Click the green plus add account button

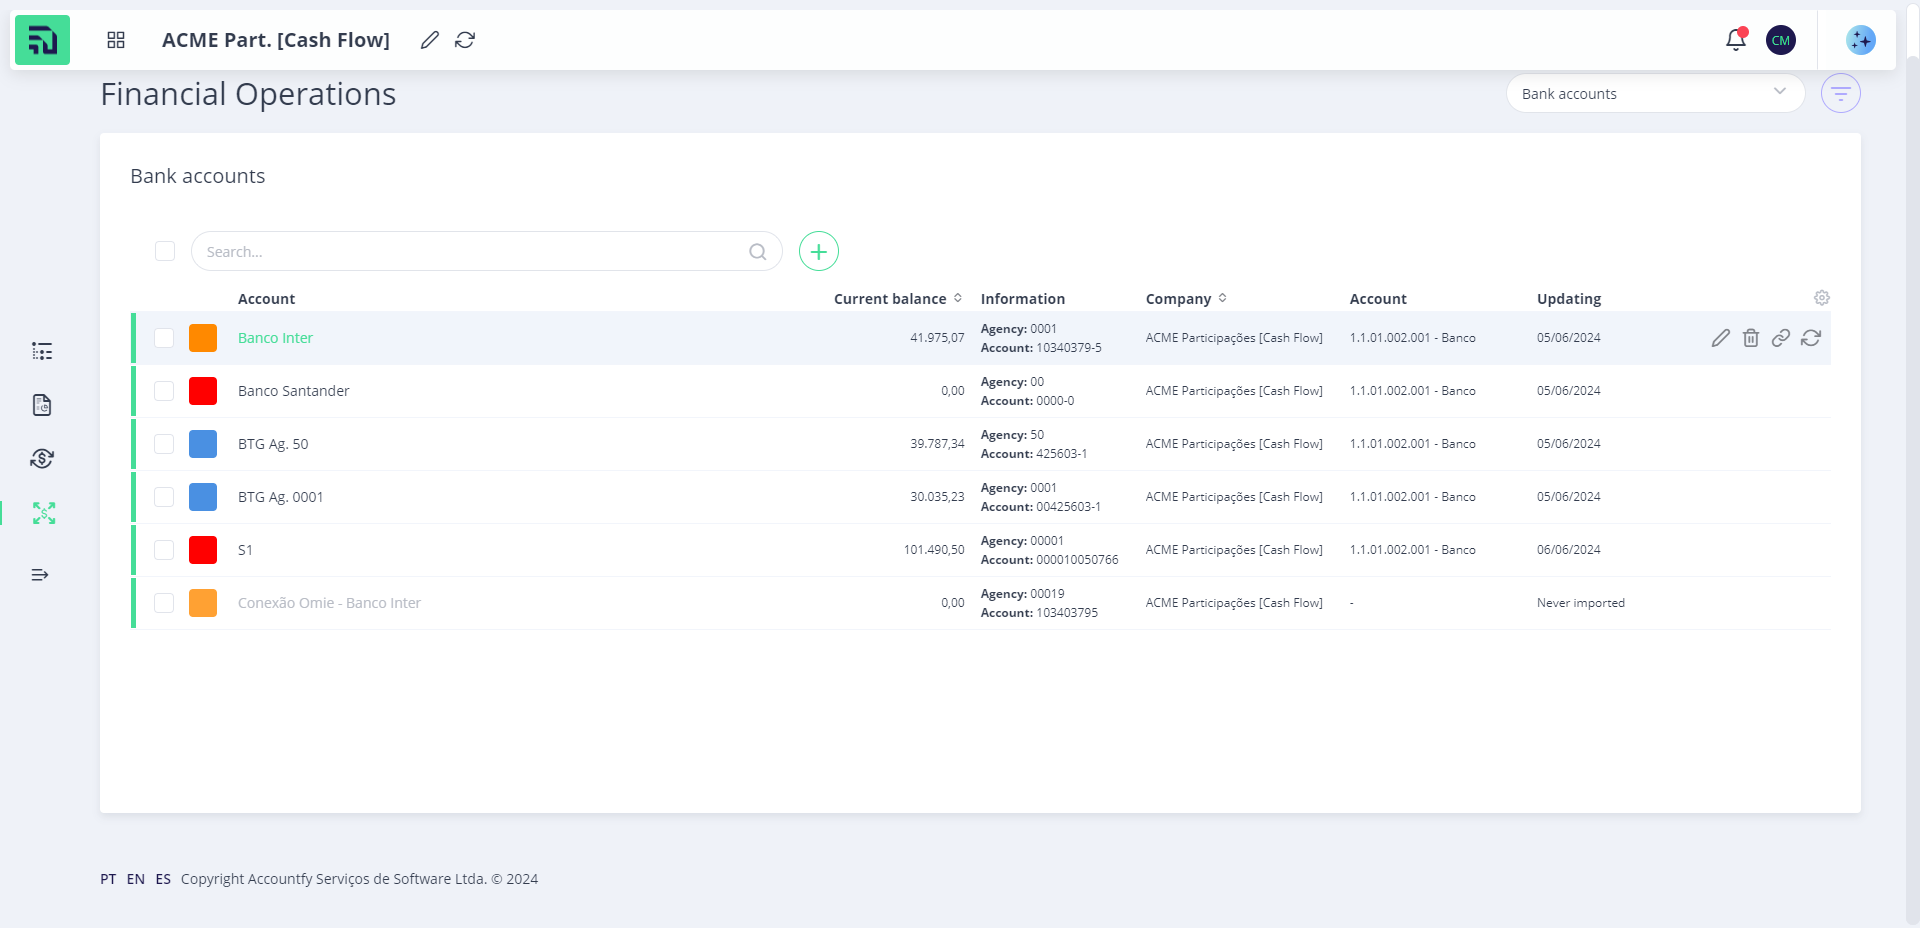(818, 251)
